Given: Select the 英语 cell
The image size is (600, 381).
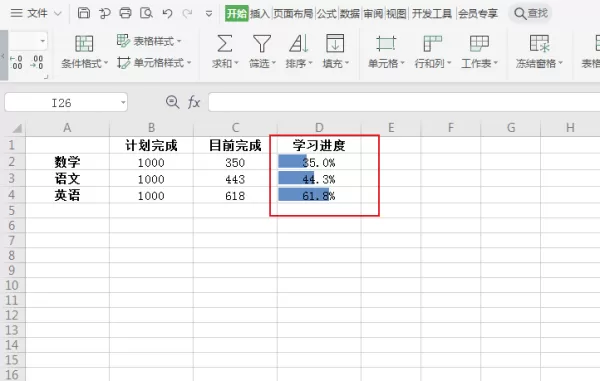Looking at the screenshot, I should 67,195.
